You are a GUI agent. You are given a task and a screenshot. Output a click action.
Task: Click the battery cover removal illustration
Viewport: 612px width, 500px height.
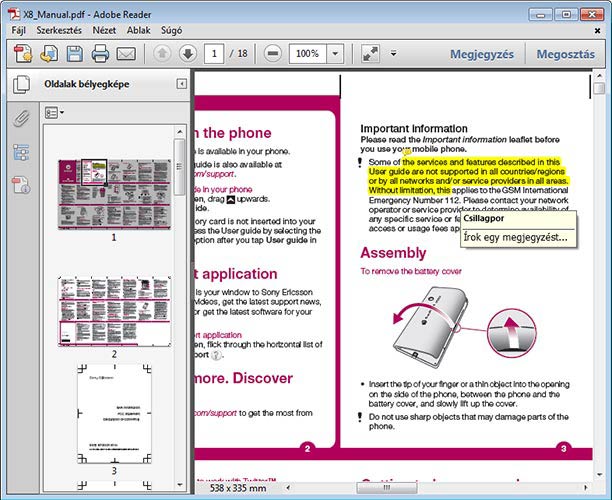(464, 328)
